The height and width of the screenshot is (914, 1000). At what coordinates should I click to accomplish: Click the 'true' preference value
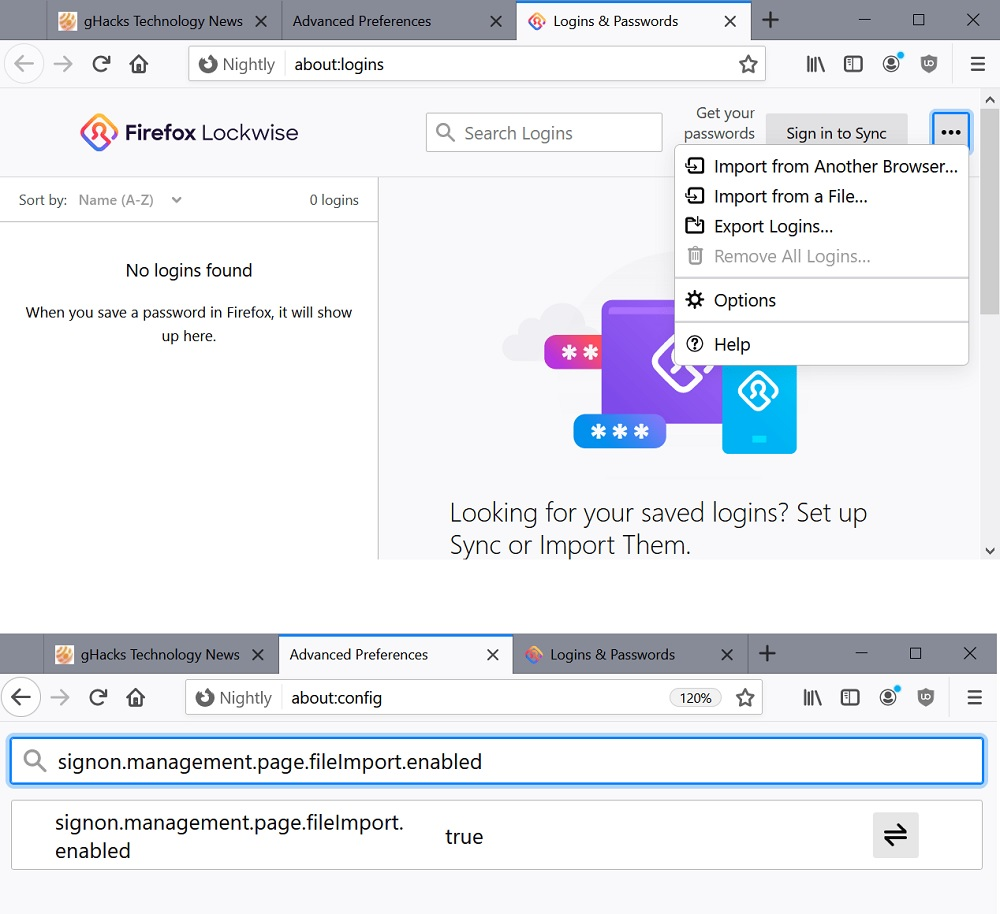tap(464, 836)
